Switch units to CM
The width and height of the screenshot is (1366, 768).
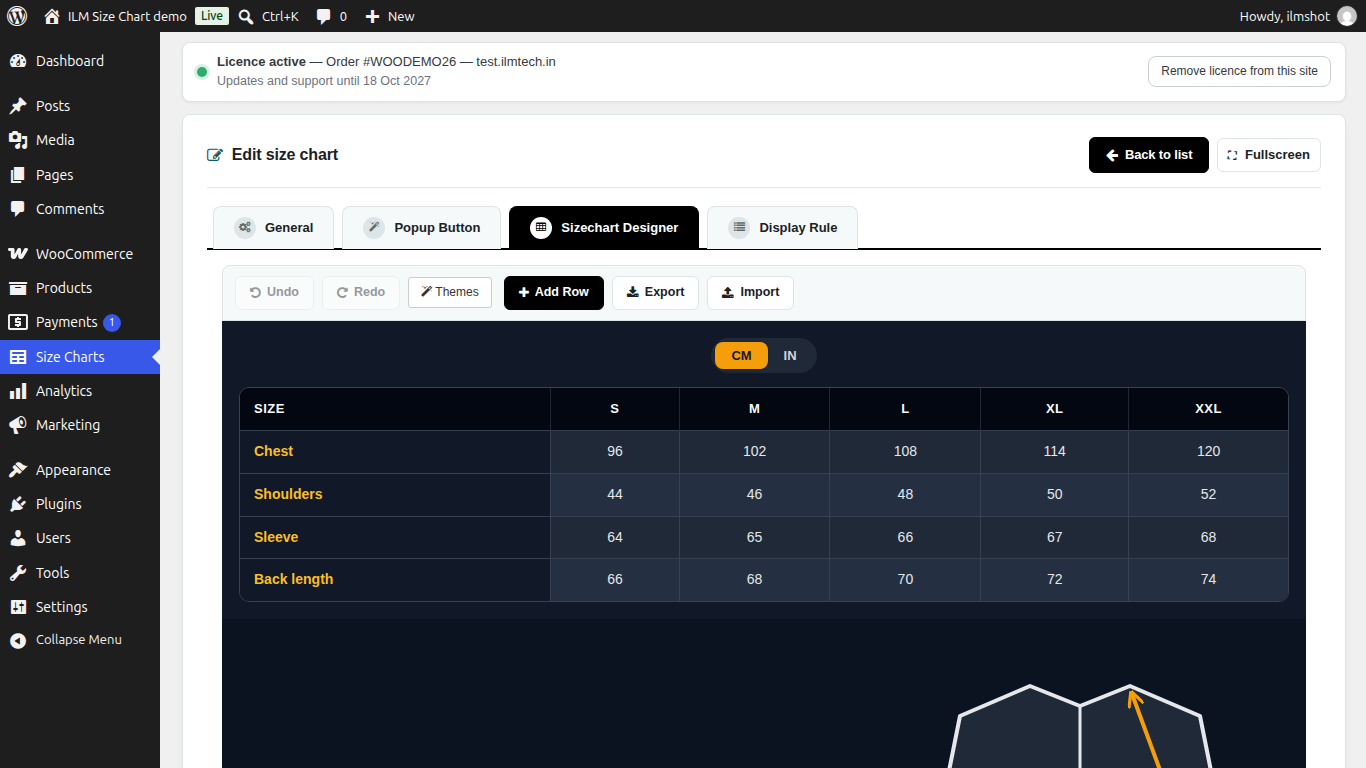point(741,356)
